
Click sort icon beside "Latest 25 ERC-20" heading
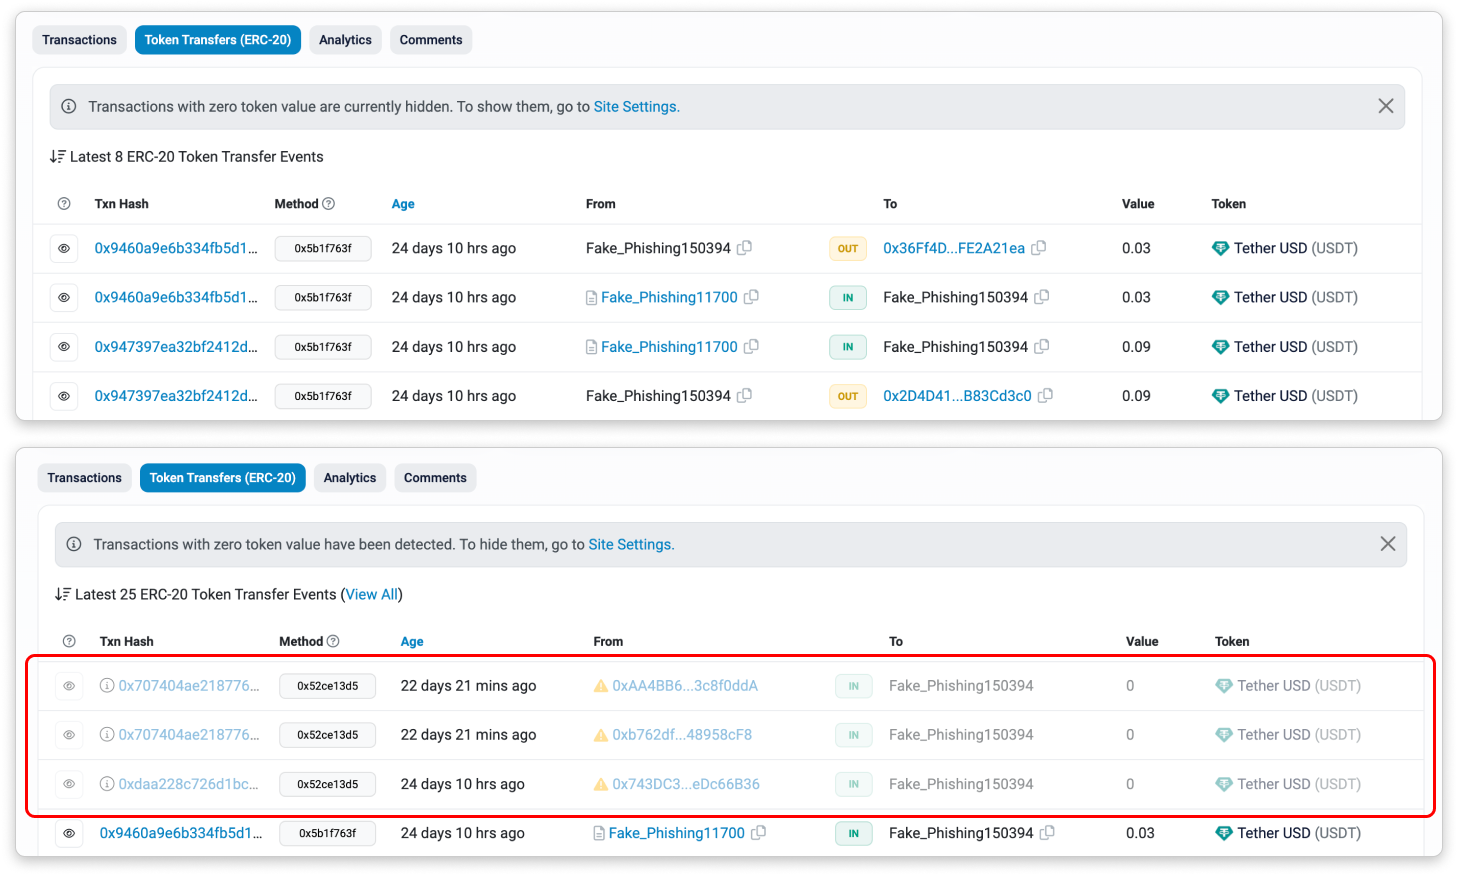[63, 594]
